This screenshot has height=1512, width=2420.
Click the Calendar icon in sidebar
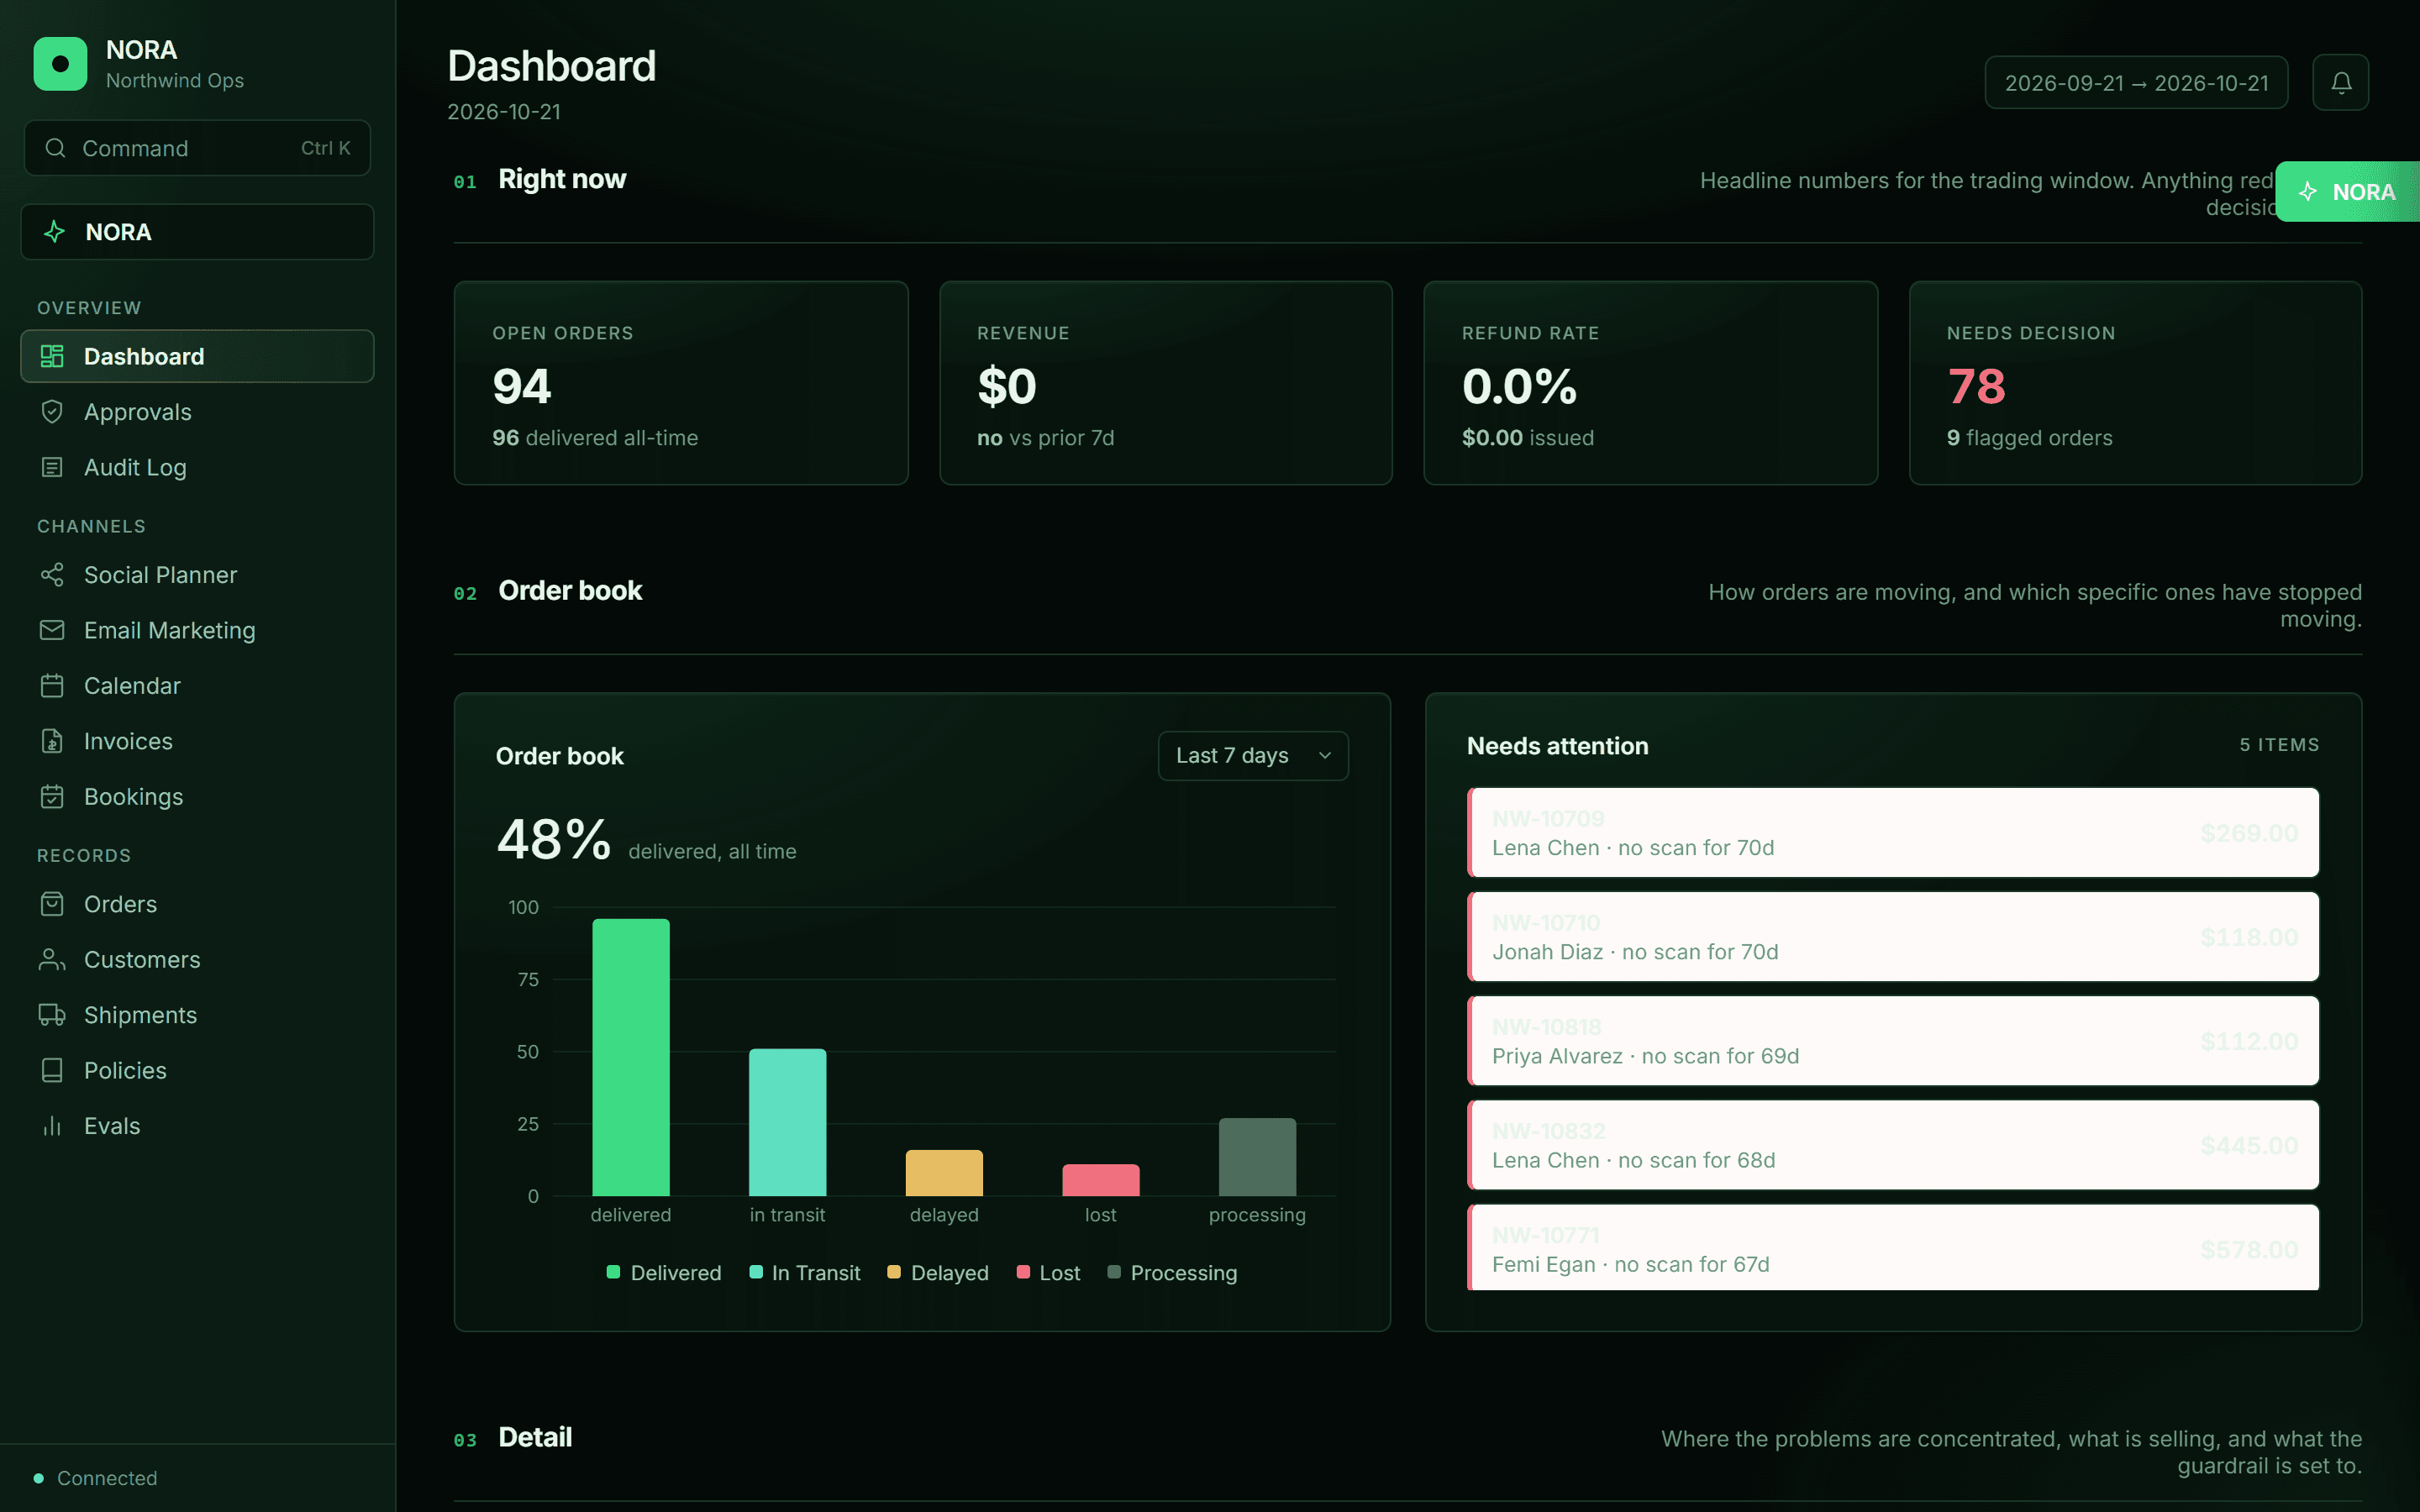coord(52,686)
